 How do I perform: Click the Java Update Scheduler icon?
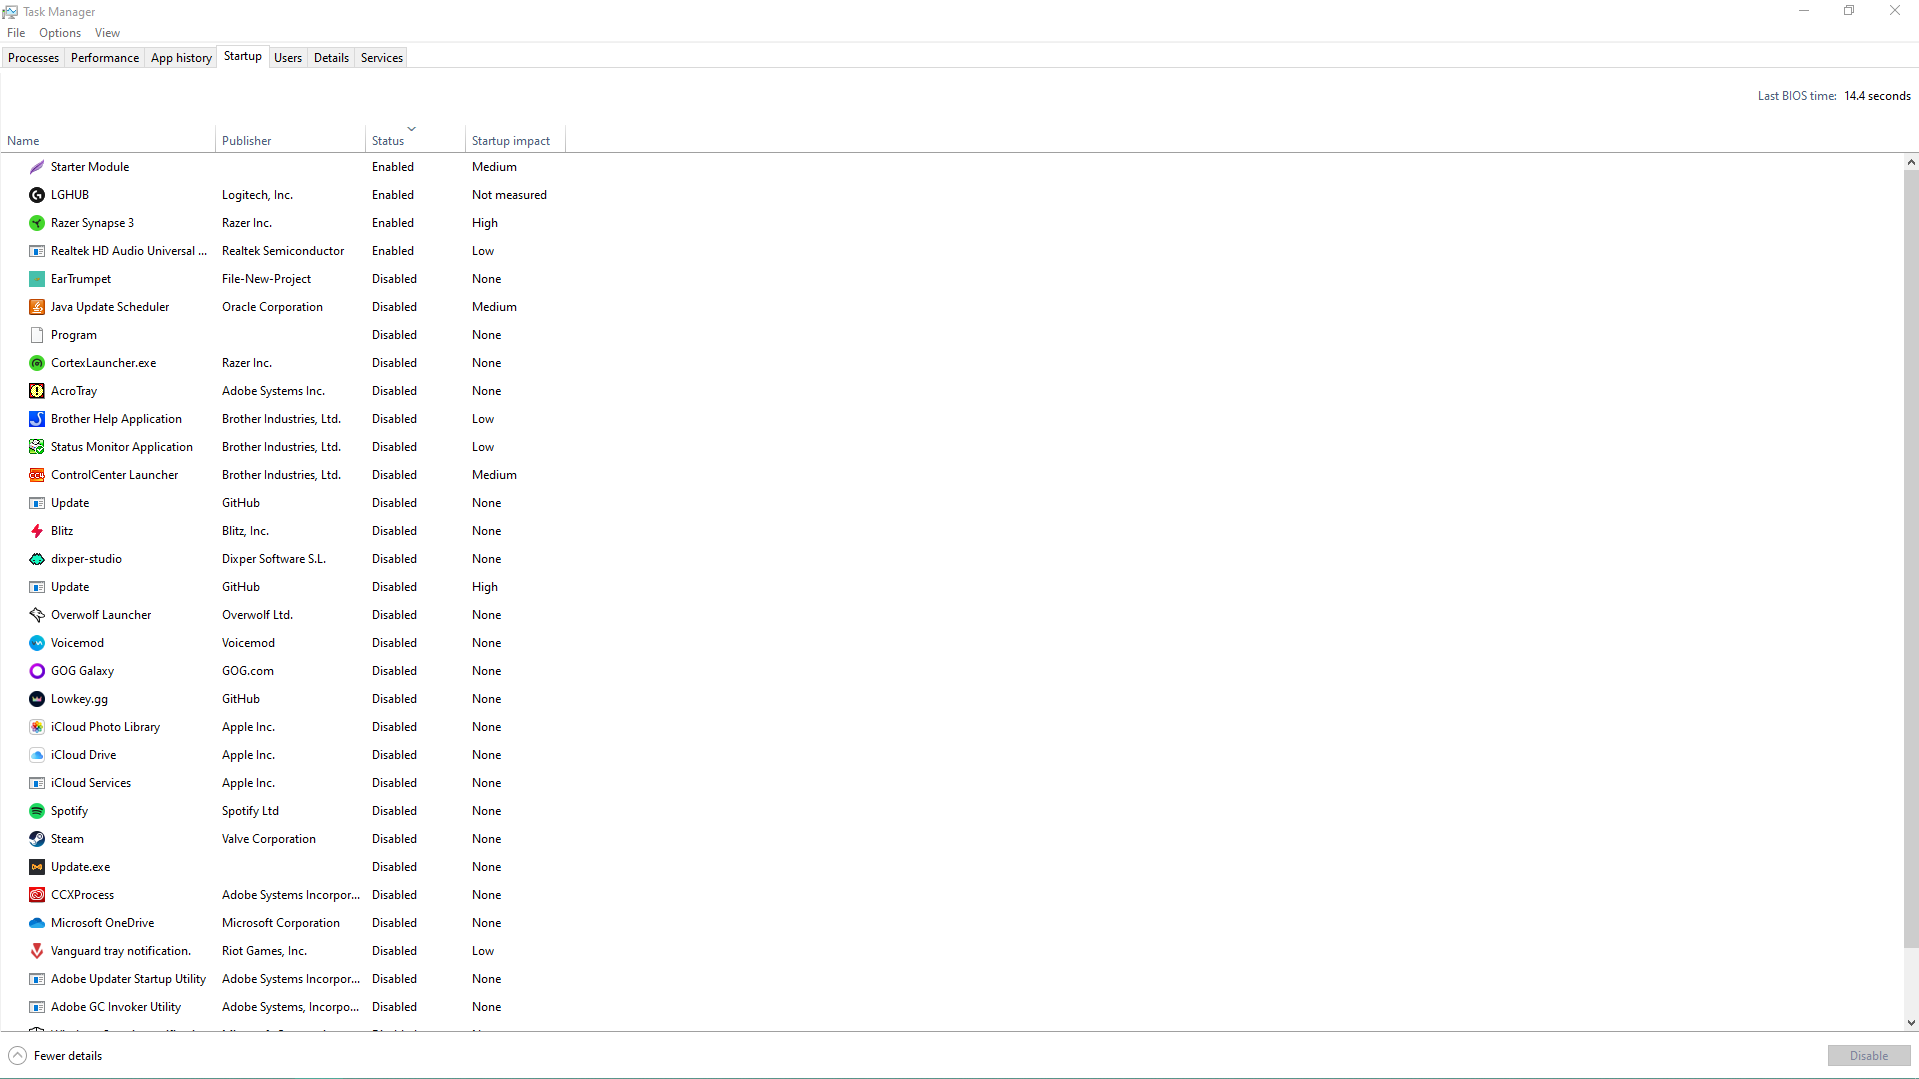[x=37, y=307]
